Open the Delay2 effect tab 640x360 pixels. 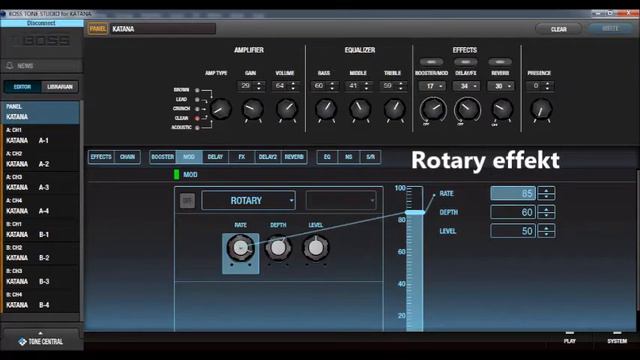(x=268, y=157)
